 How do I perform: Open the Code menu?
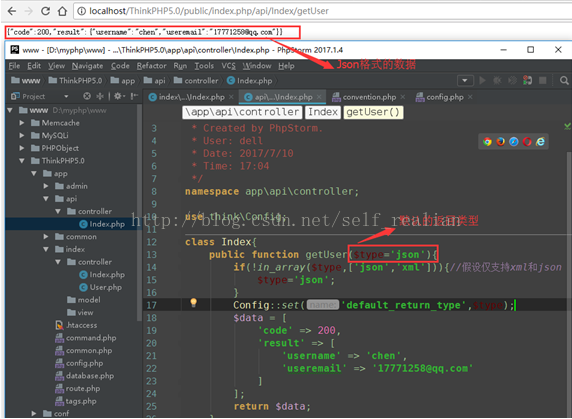120,66
